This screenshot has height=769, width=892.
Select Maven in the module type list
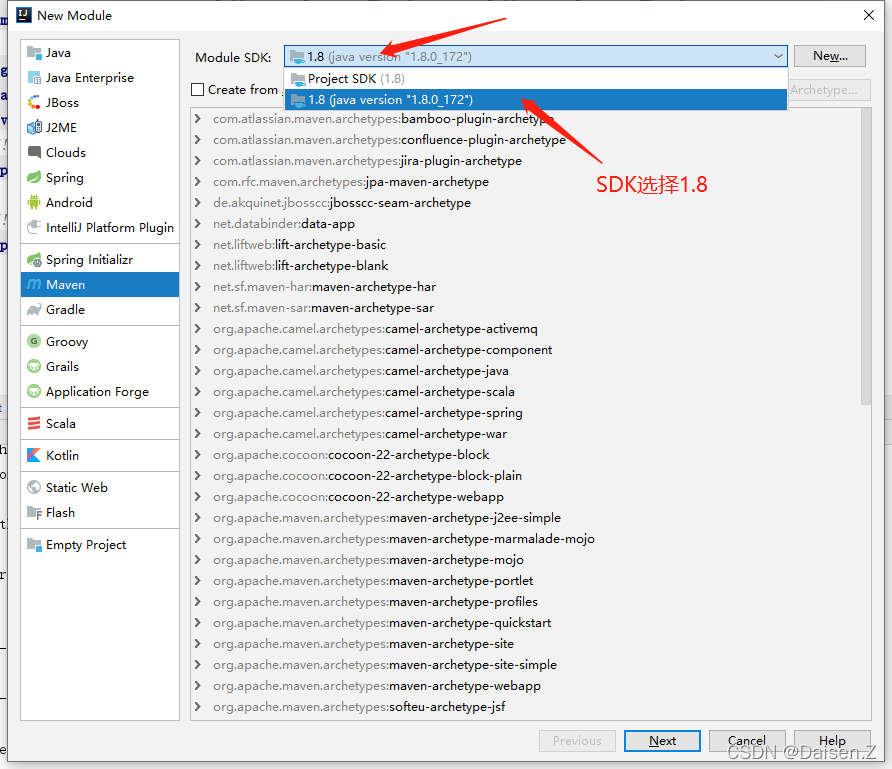pyautogui.click(x=100, y=284)
